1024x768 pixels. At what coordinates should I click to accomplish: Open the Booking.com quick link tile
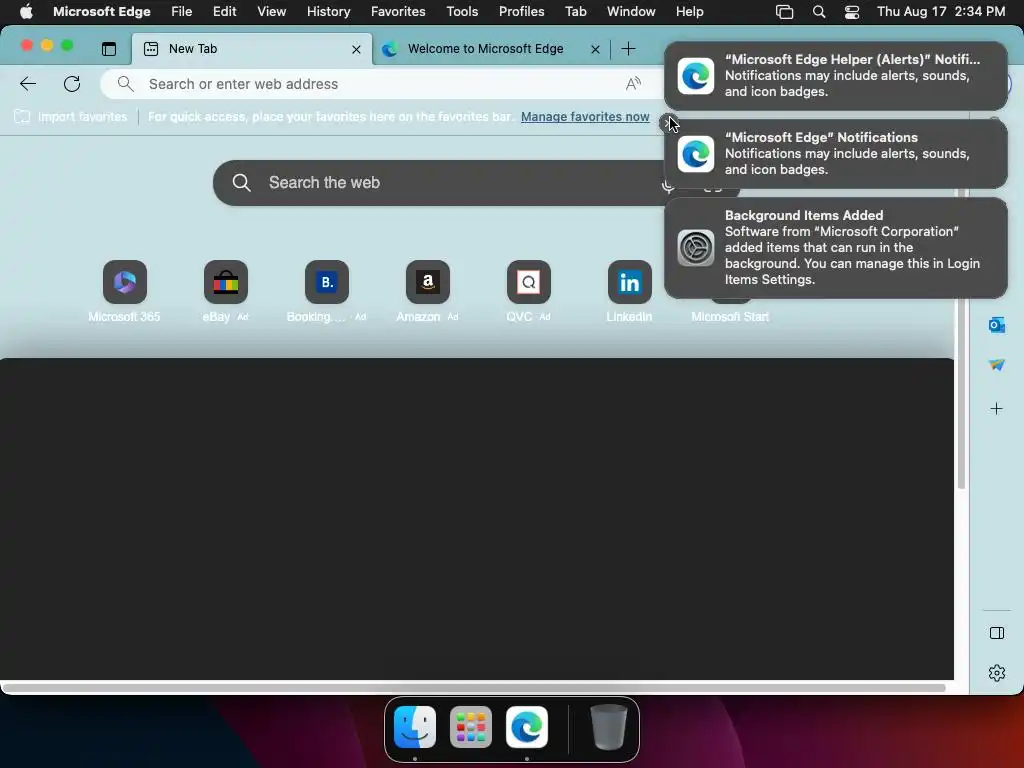click(x=327, y=282)
